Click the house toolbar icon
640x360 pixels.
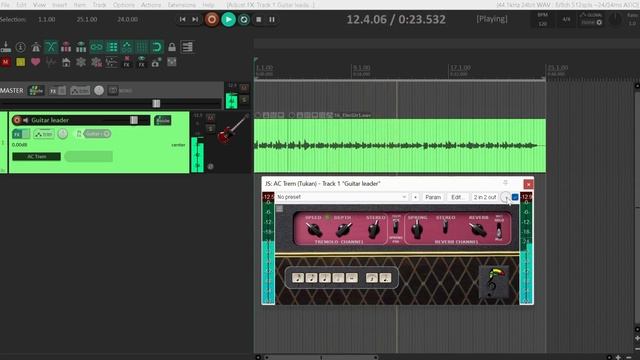tap(66, 62)
